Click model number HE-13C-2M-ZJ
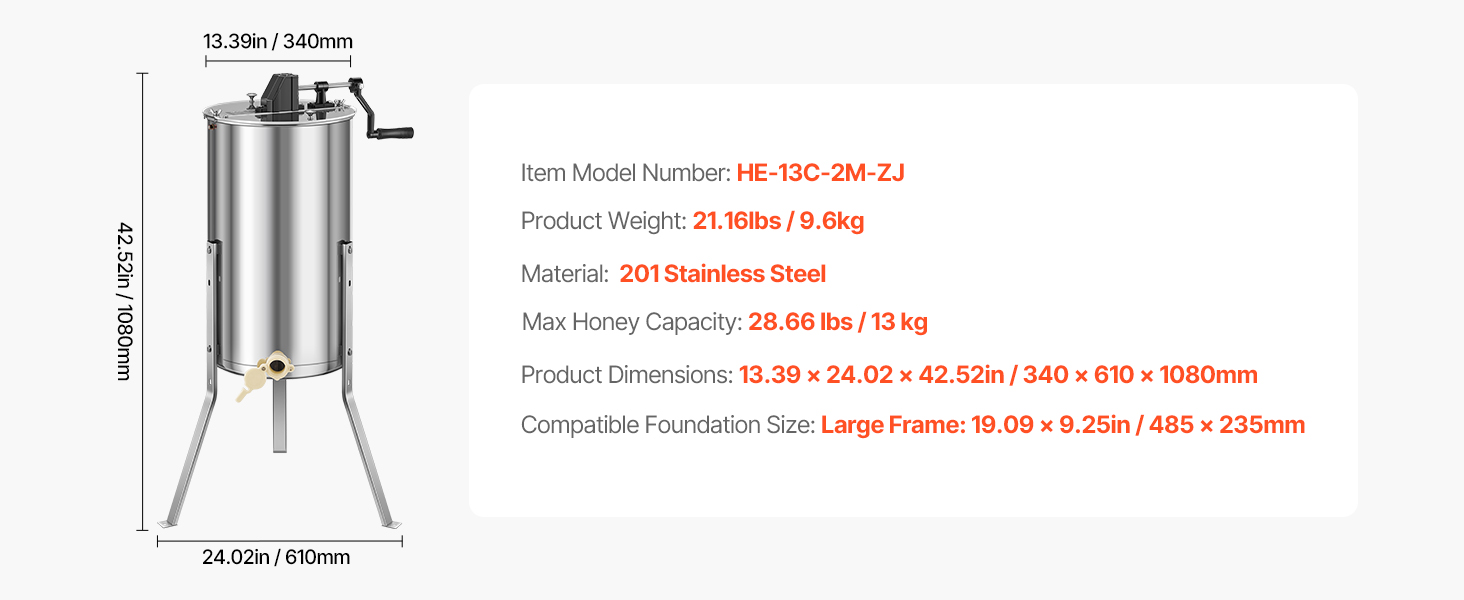1464x600 pixels. point(820,173)
